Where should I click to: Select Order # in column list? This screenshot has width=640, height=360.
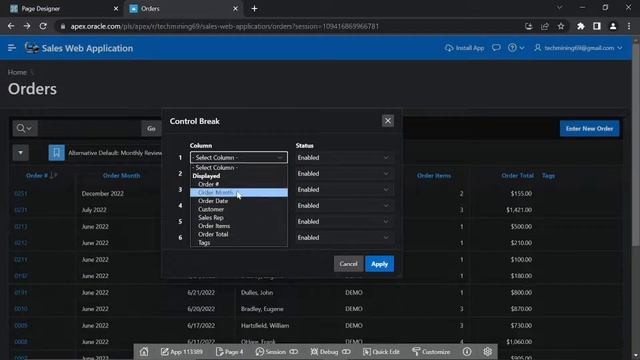tap(239, 184)
